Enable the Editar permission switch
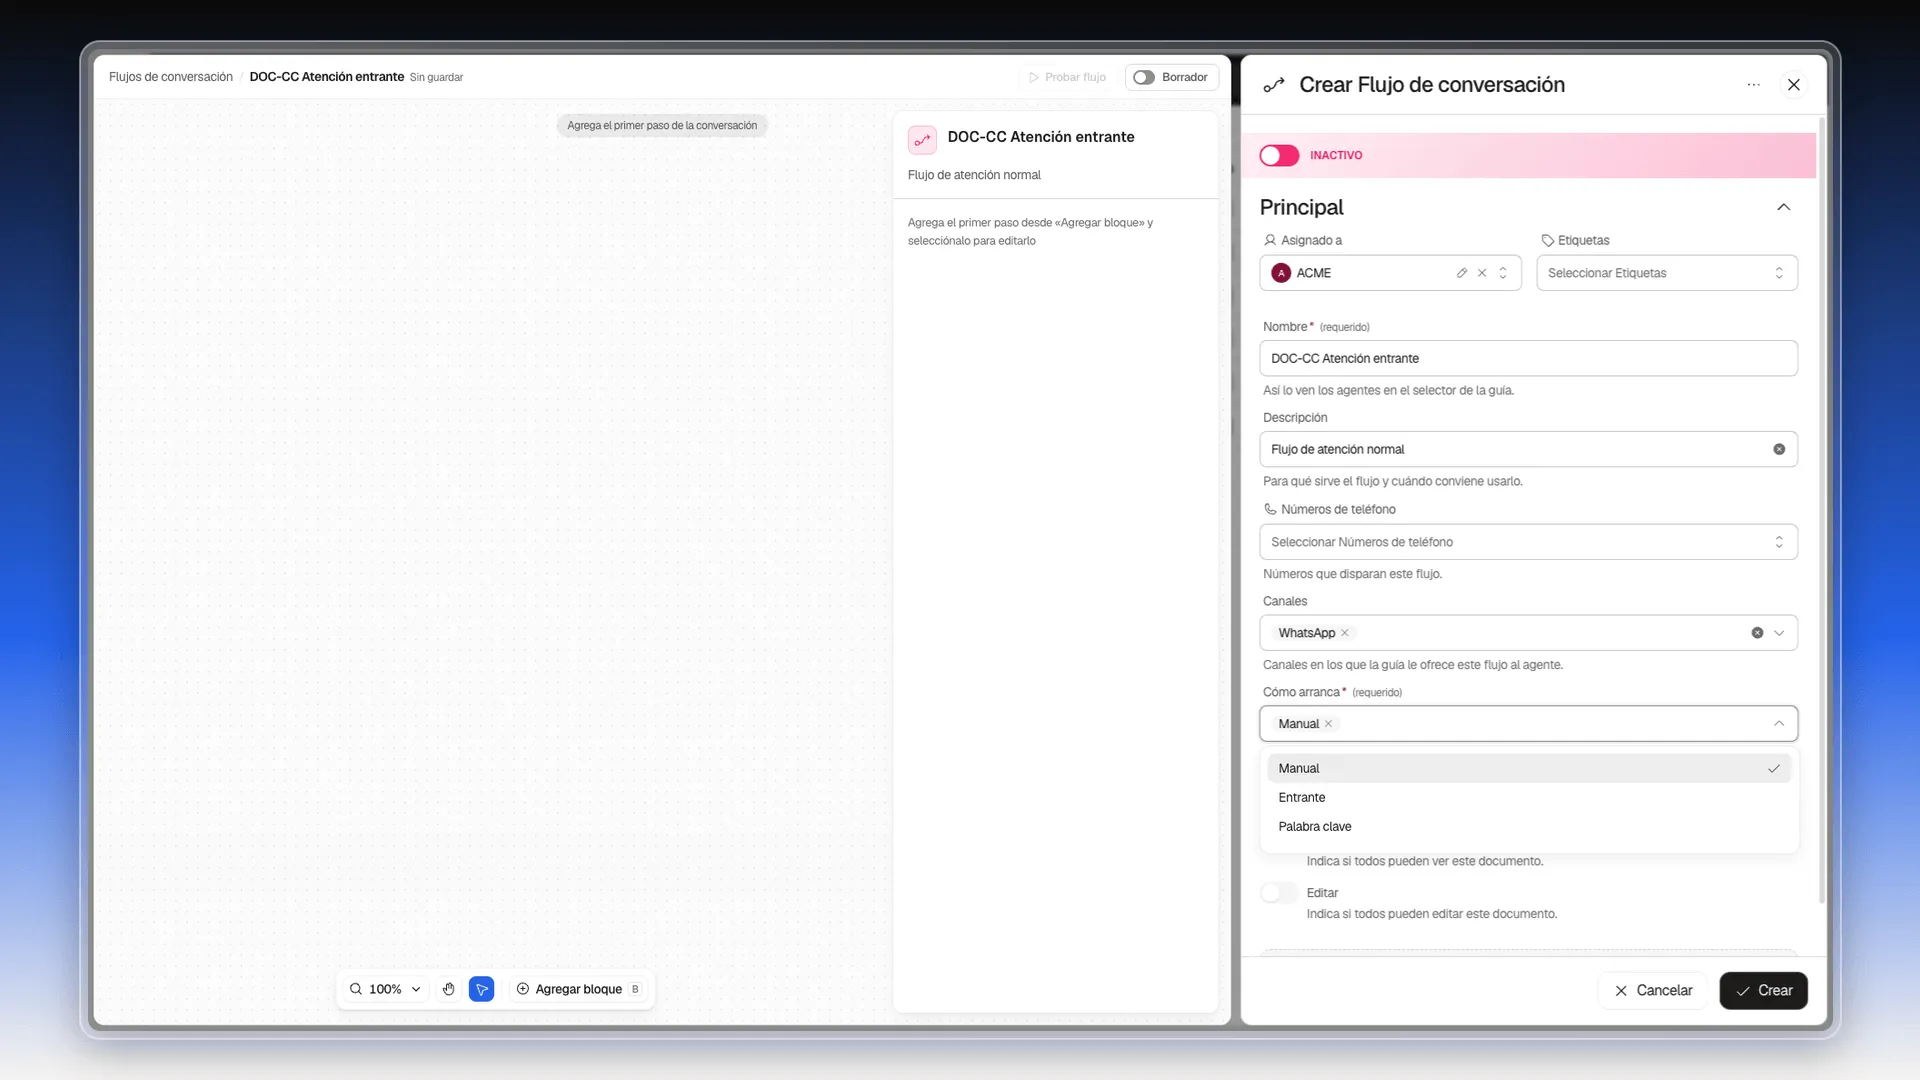Image resolution: width=1920 pixels, height=1080 pixels. pyautogui.click(x=1279, y=893)
